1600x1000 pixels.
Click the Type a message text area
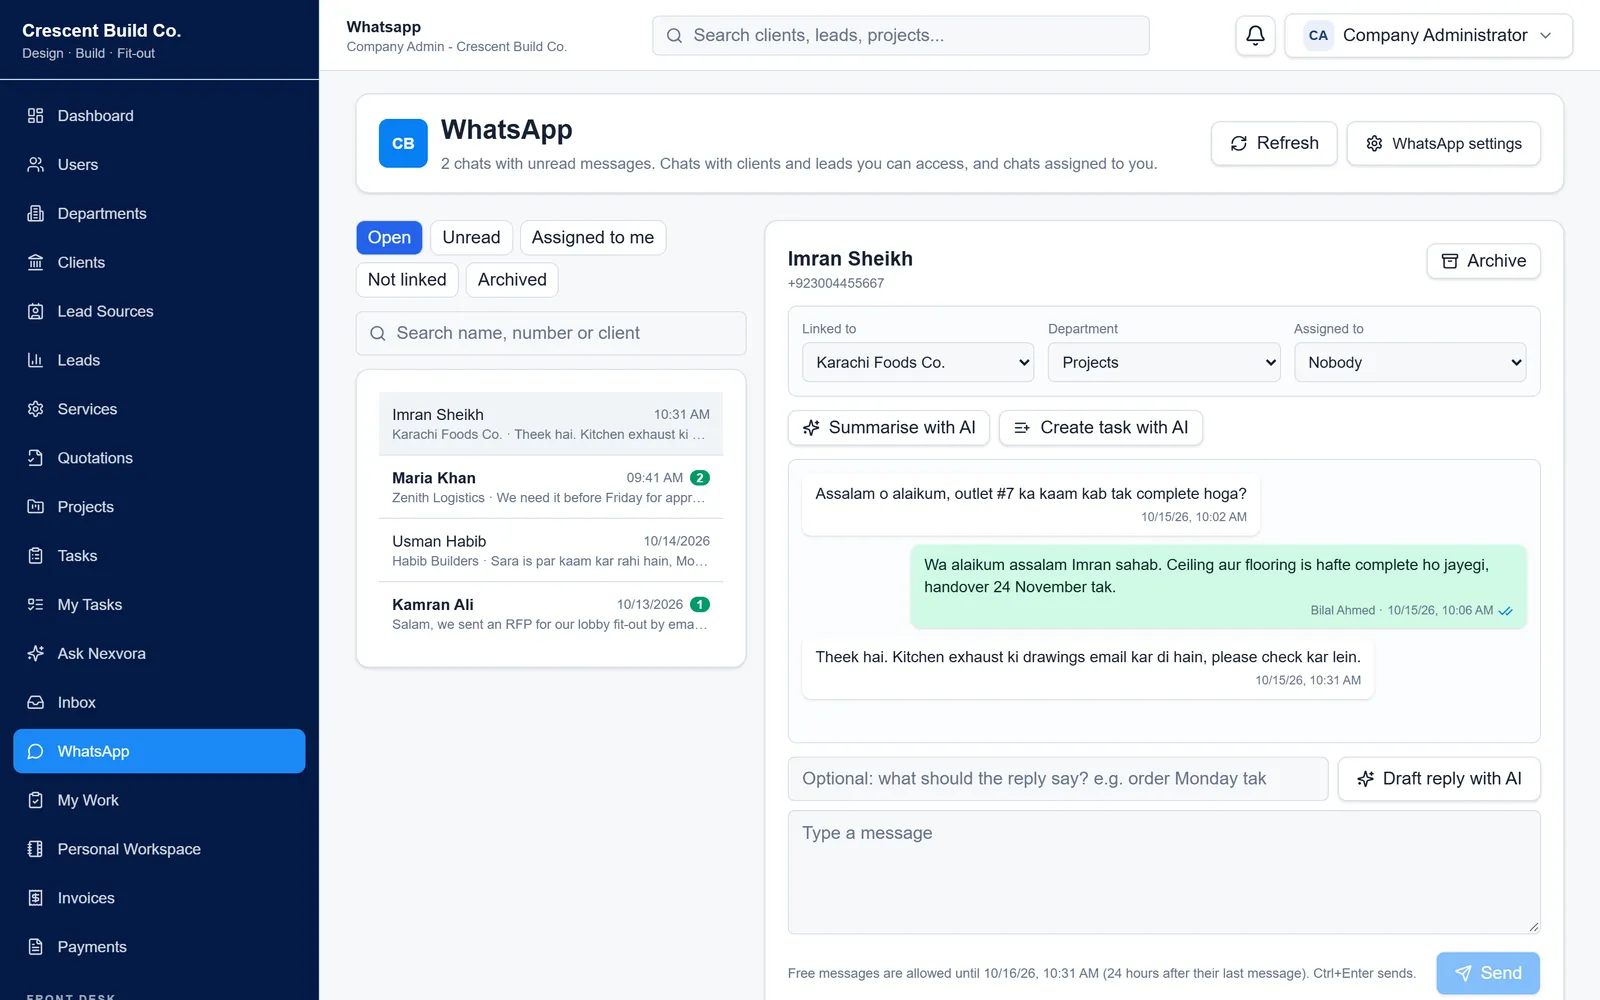point(1164,872)
